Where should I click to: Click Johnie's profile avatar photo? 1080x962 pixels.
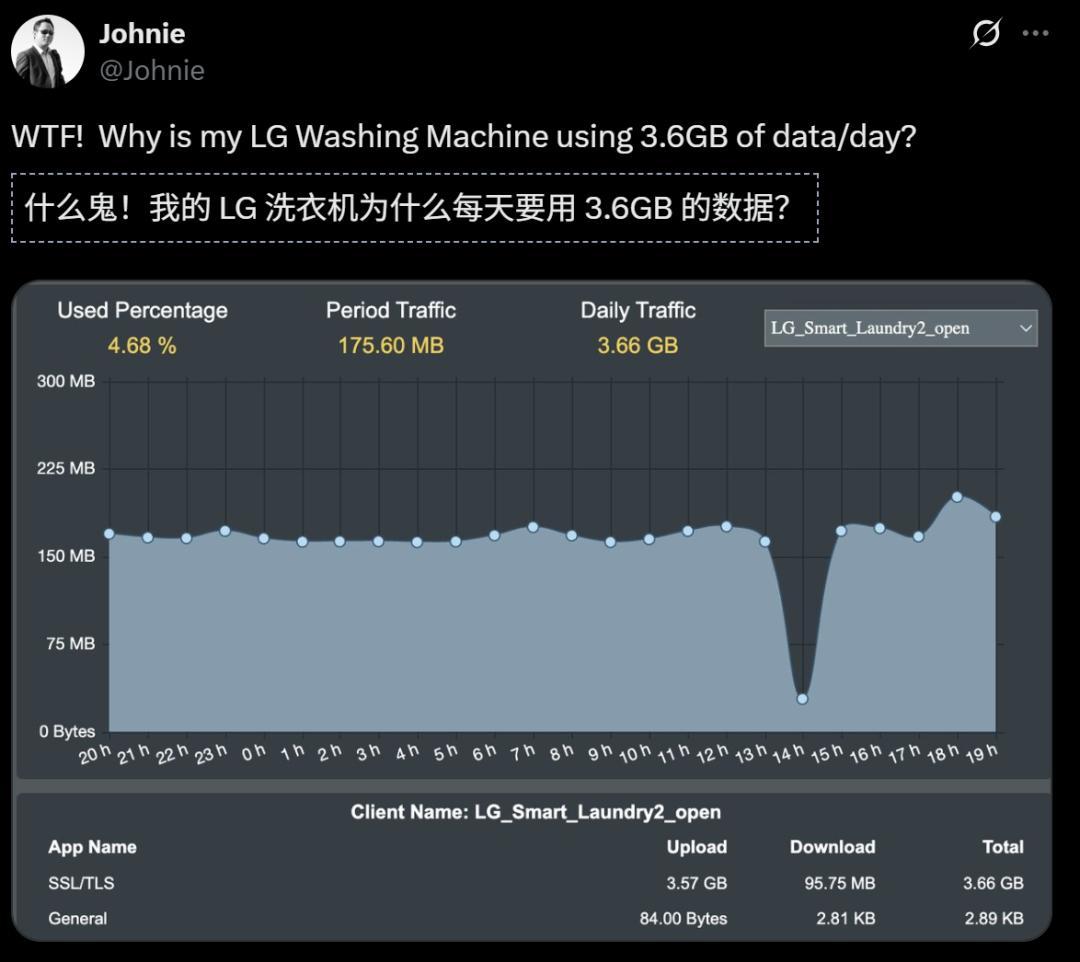click(x=47, y=51)
